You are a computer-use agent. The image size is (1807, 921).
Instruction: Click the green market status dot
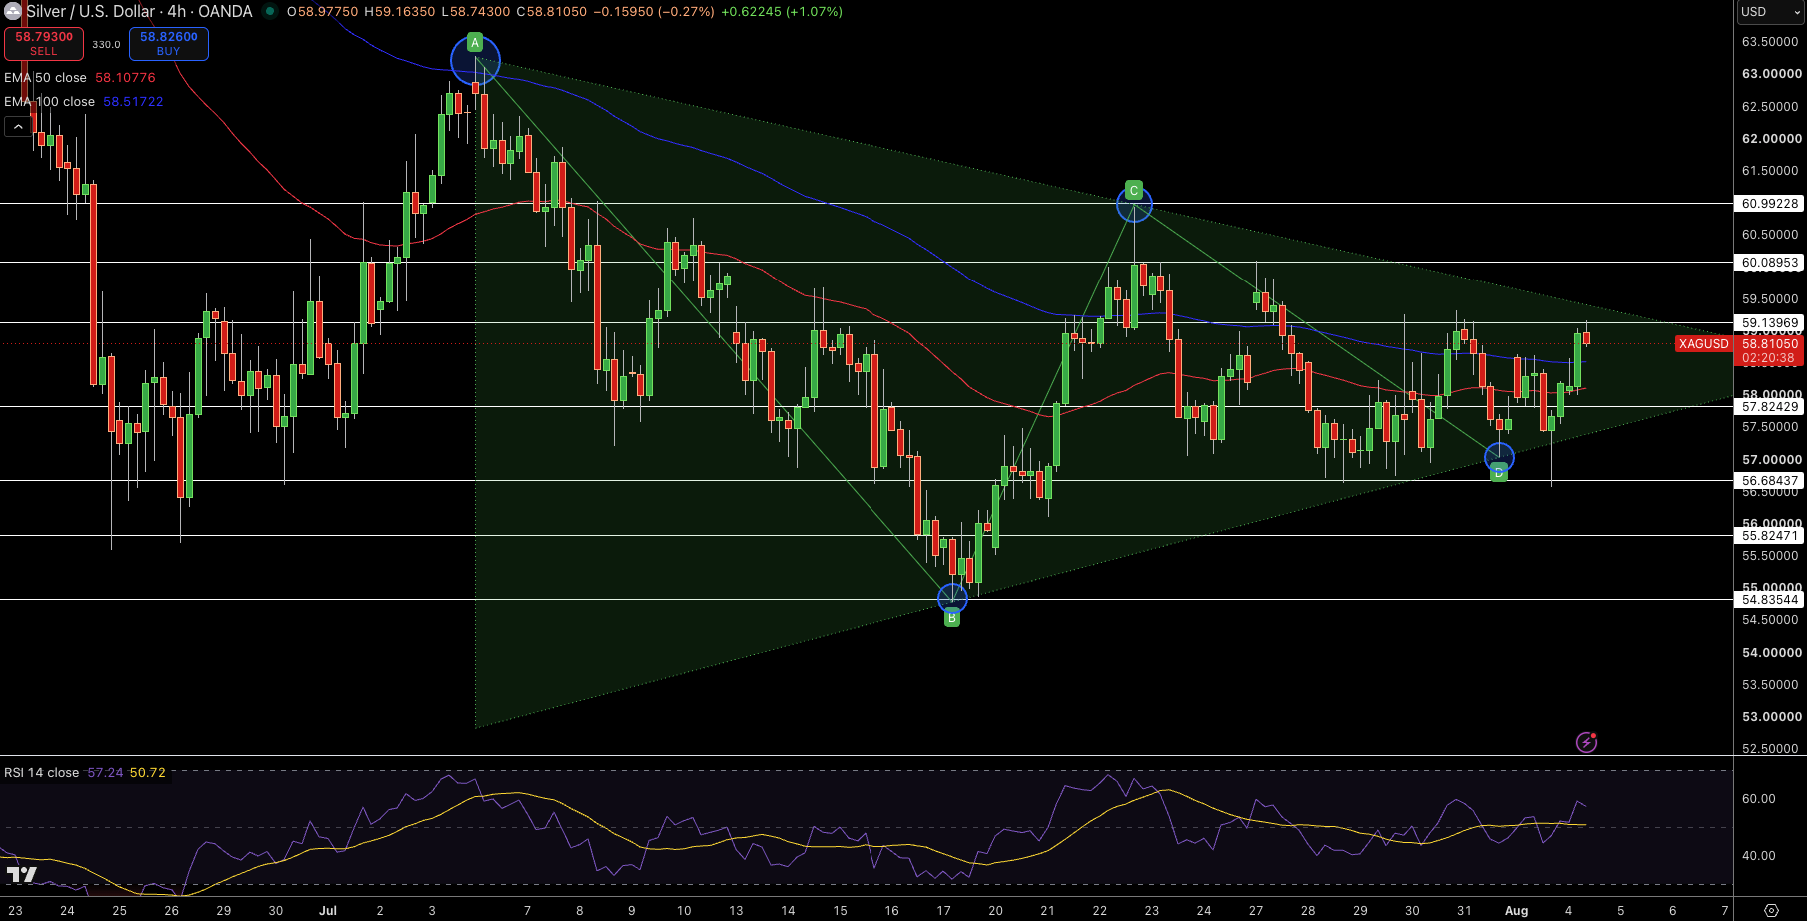[270, 12]
